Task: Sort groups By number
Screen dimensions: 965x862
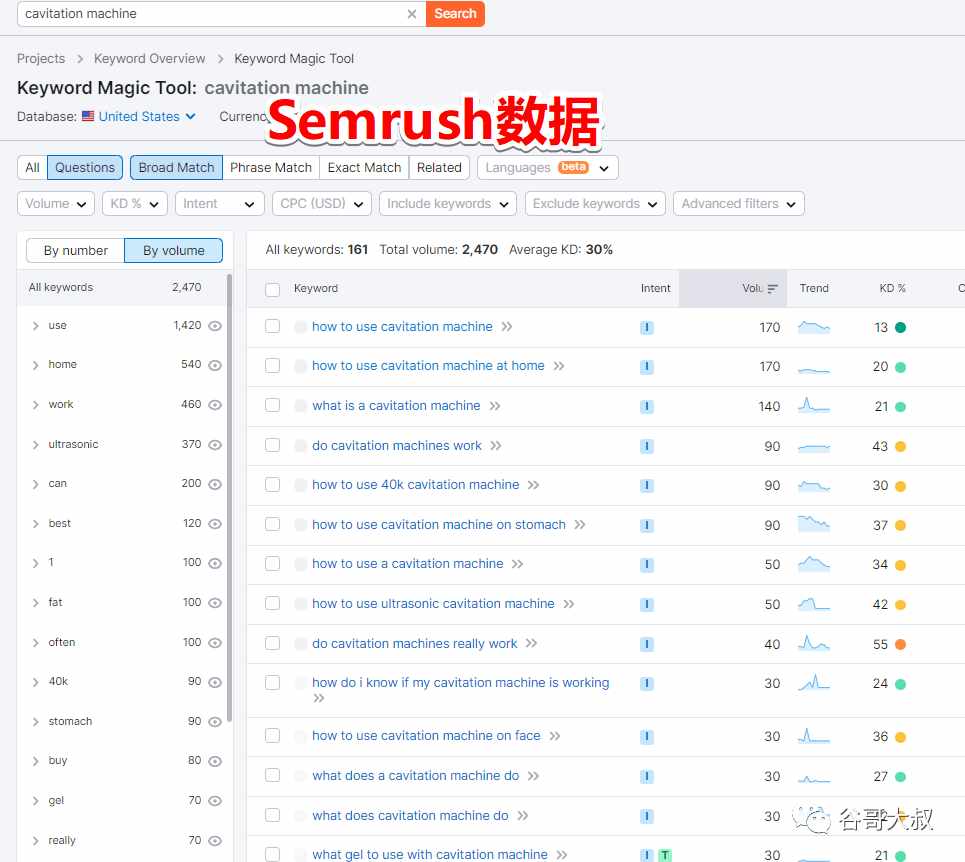Action: [x=75, y=250]
